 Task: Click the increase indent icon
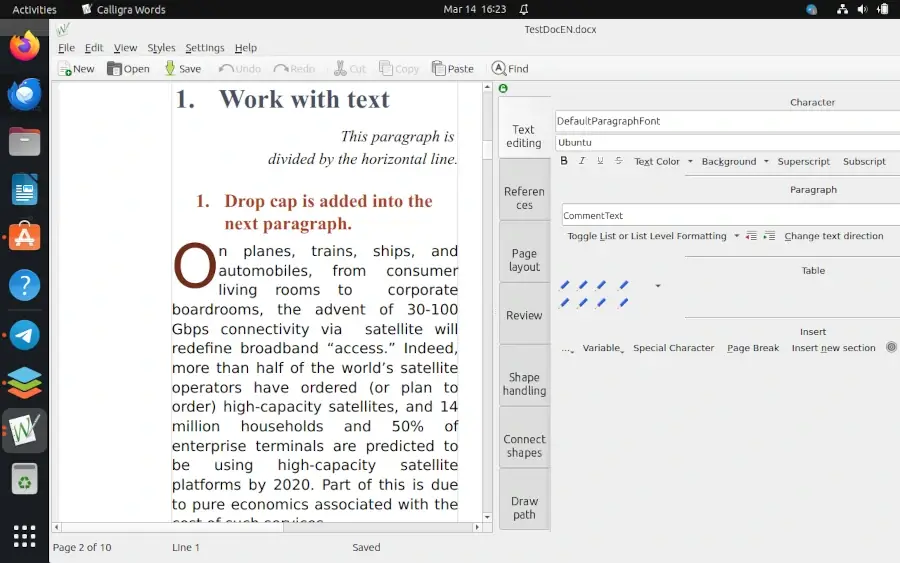769,236
